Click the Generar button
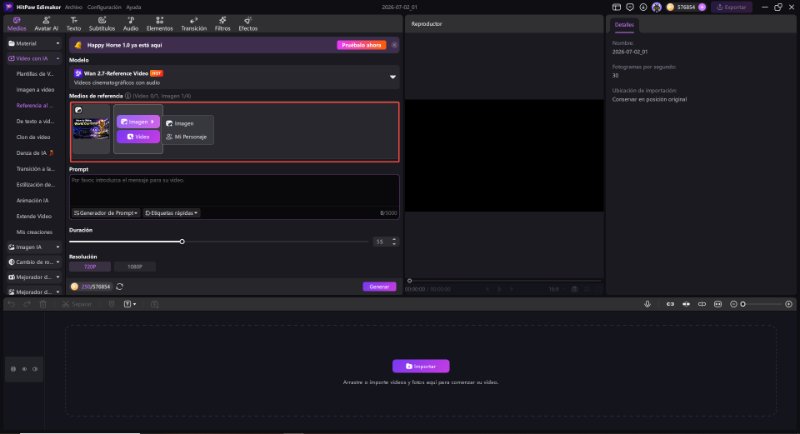Screen dimensions: 800x434 click(x=379, y=287)
